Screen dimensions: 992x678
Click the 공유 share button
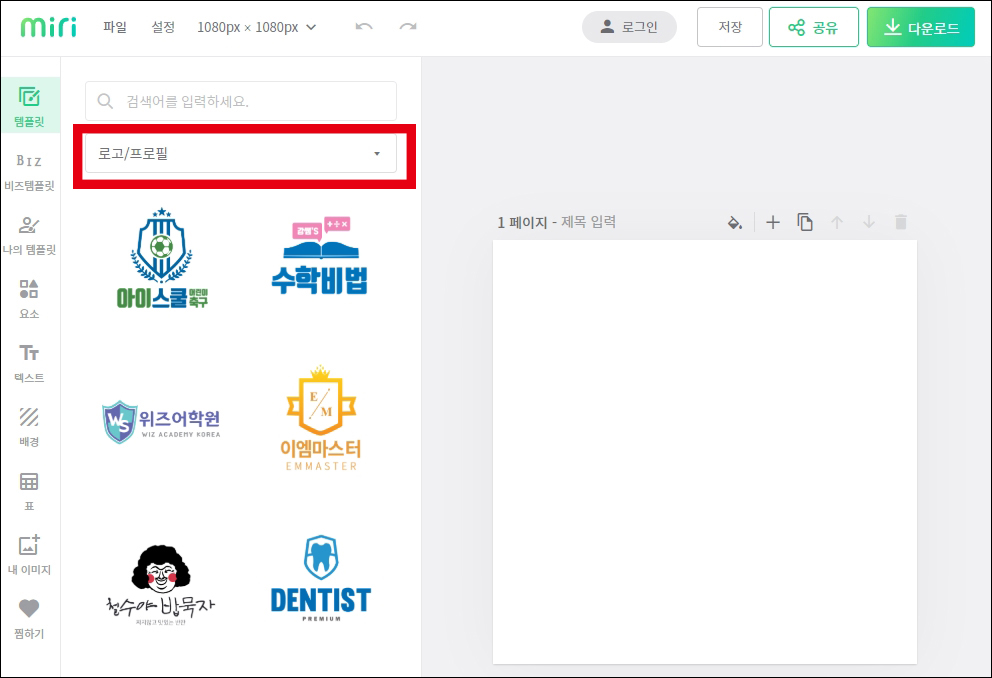coord(814,27)
